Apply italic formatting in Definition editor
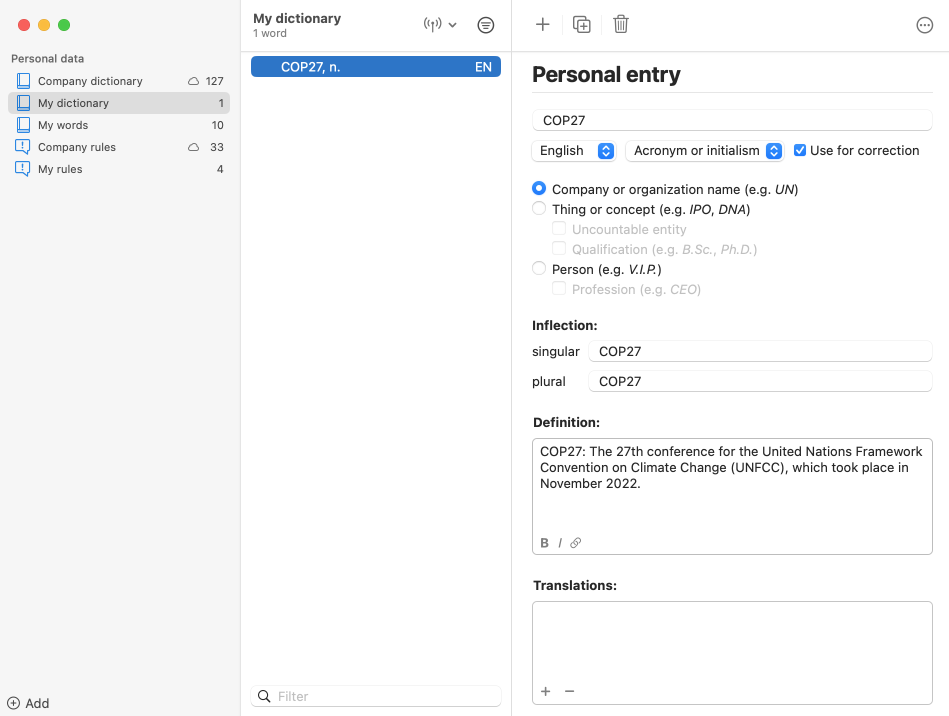 click(560, 543)
